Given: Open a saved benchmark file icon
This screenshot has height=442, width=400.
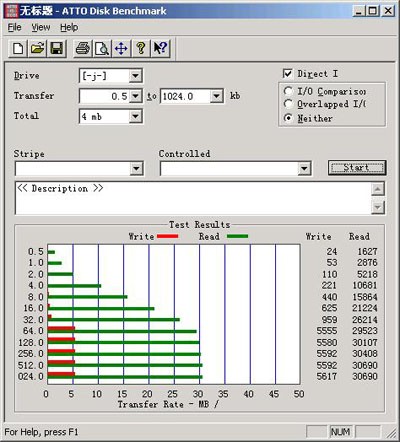Looking at the screenshot, I should [x=37, y=48].
